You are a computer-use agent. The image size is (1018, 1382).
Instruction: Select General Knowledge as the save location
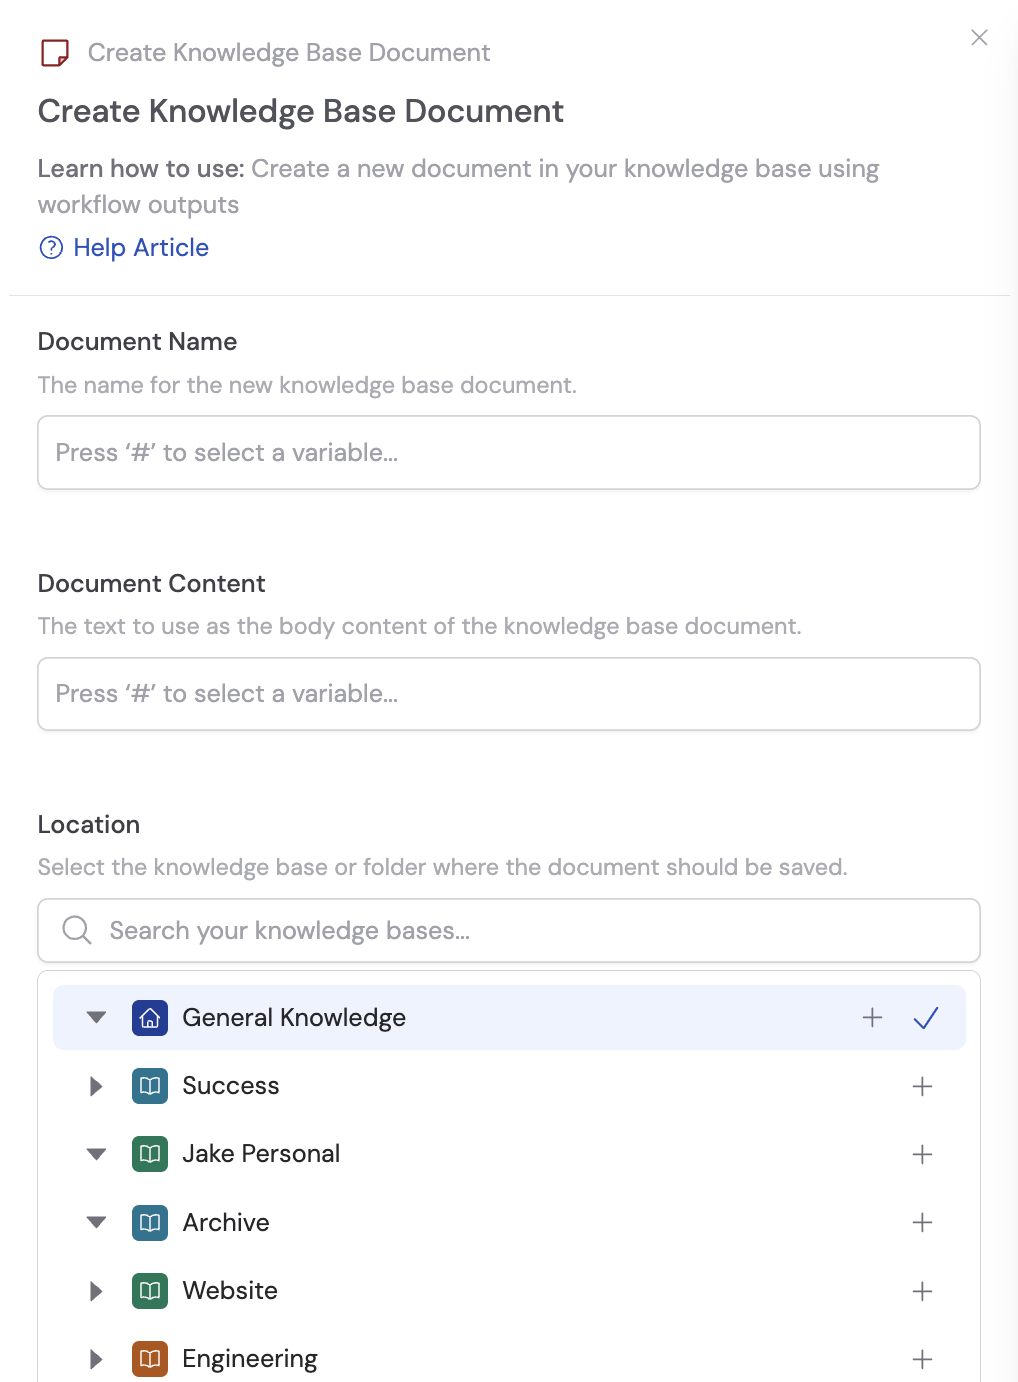(x=293, y=1017)
